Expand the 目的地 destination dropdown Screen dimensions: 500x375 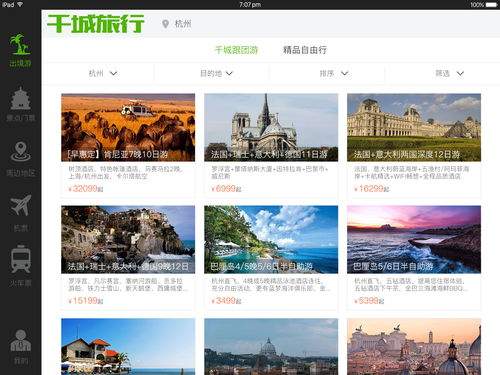click(216, 73)
